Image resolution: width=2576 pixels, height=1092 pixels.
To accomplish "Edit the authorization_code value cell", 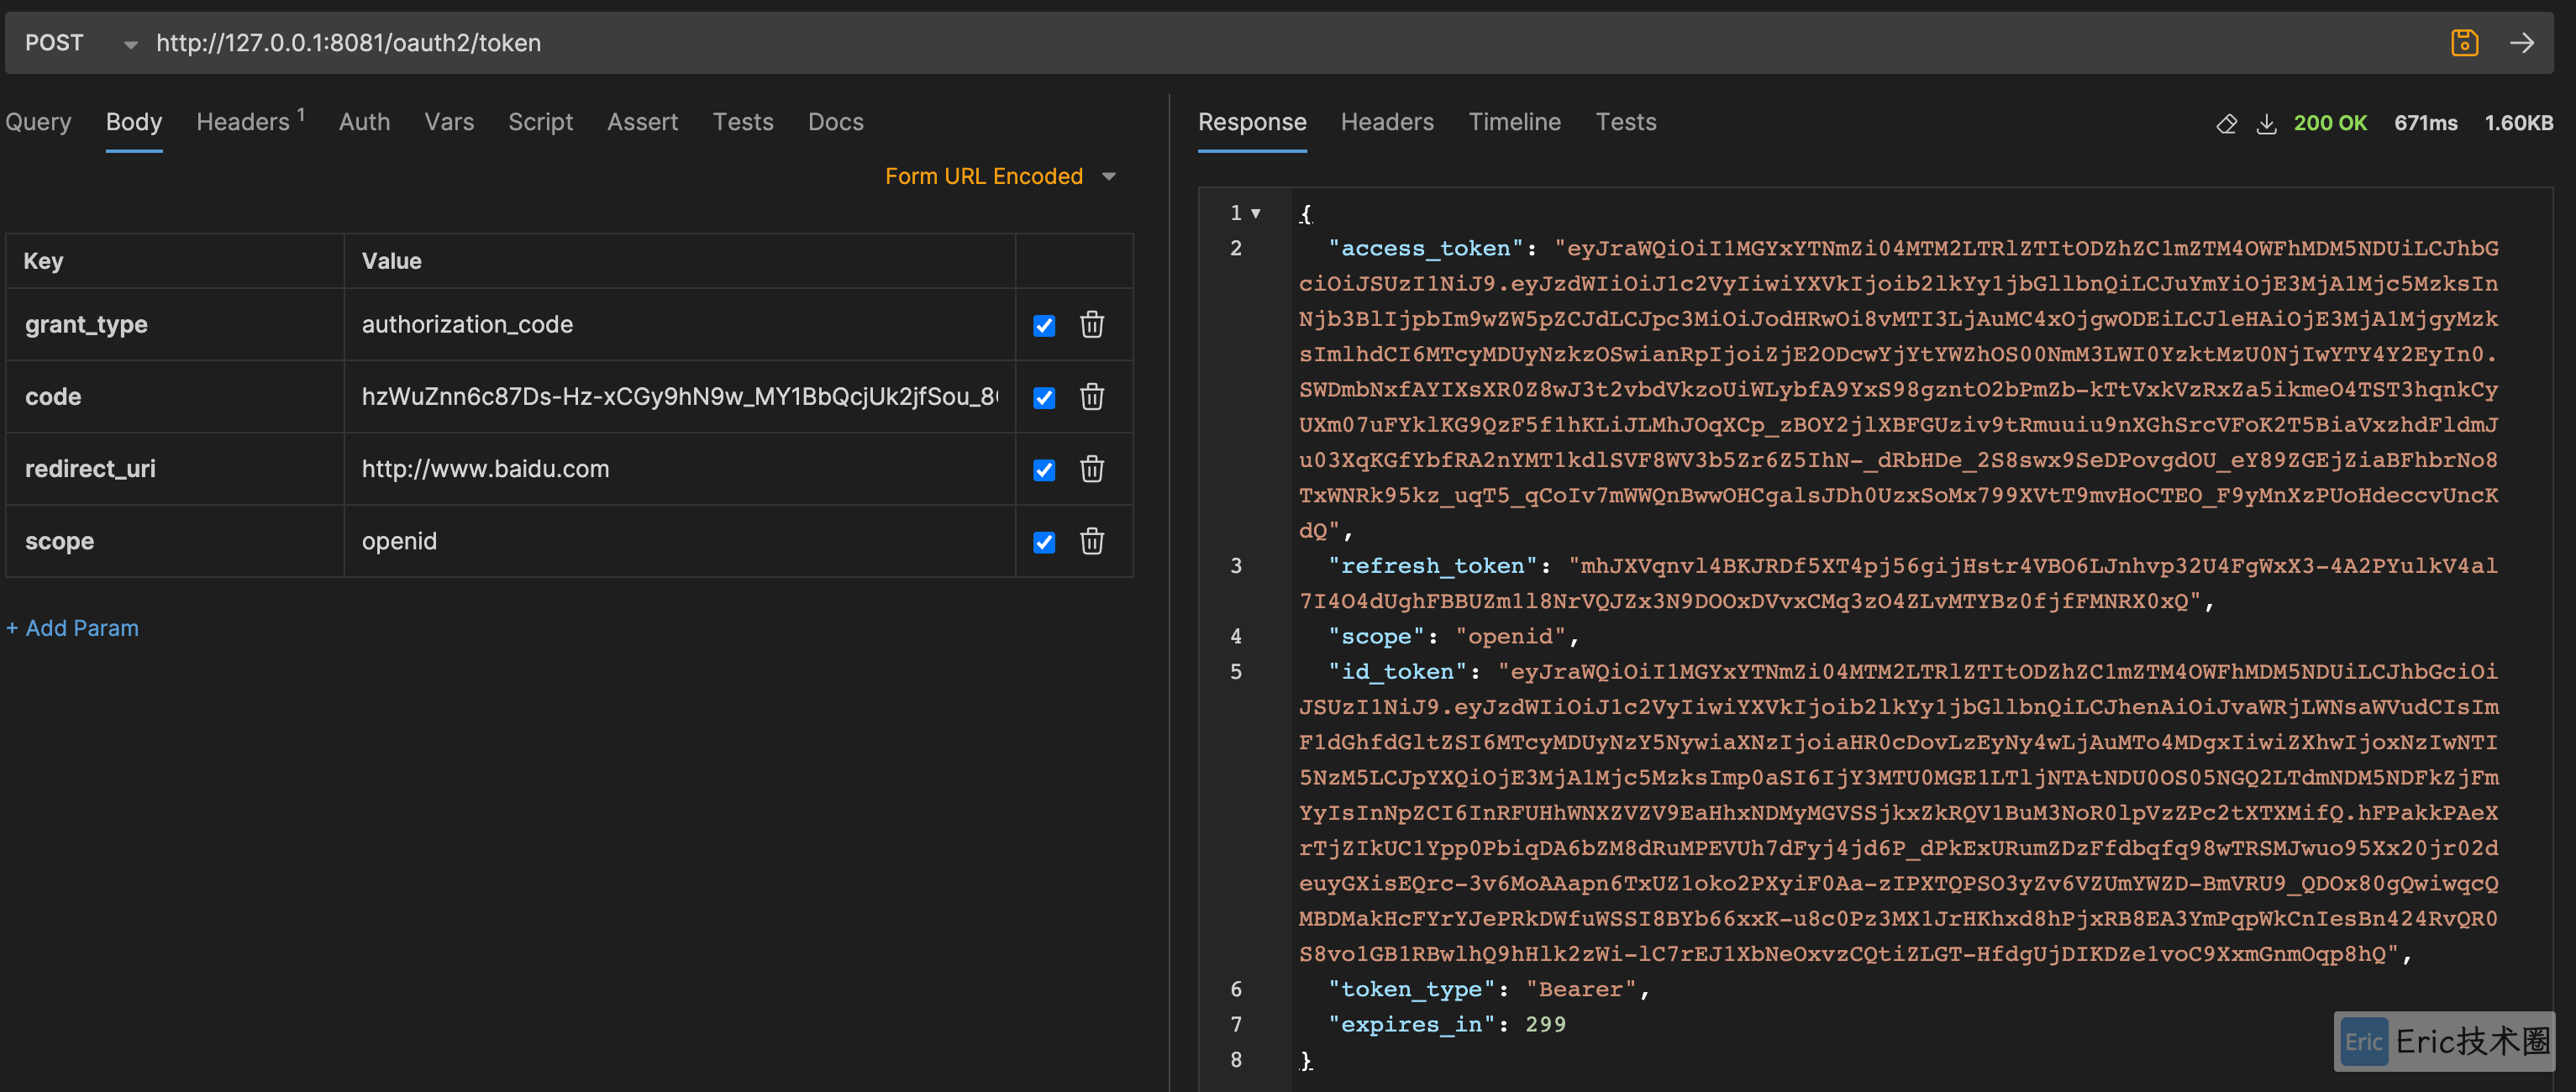I will [680, 324].
